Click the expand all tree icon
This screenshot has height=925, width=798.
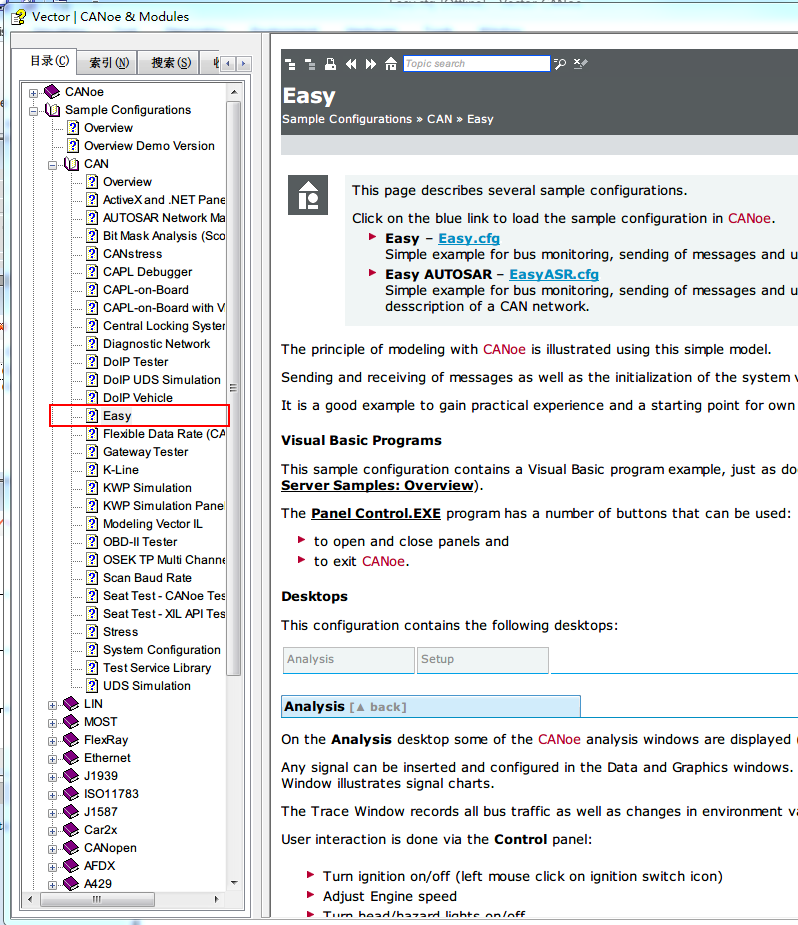tap(291, 64)
